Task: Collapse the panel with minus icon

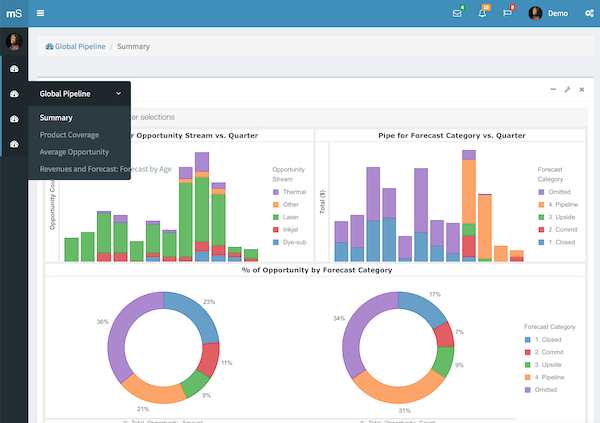Action: (x=553, y=89)
